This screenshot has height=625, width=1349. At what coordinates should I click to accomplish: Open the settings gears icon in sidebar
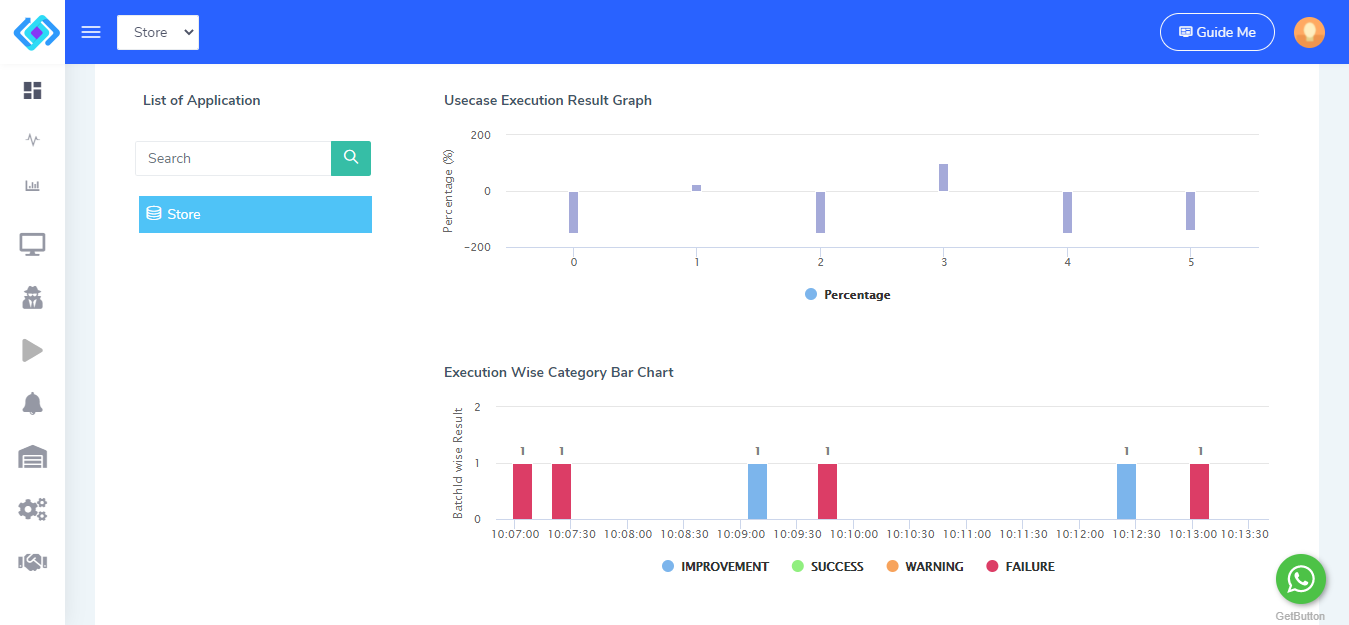click(32, 510)
